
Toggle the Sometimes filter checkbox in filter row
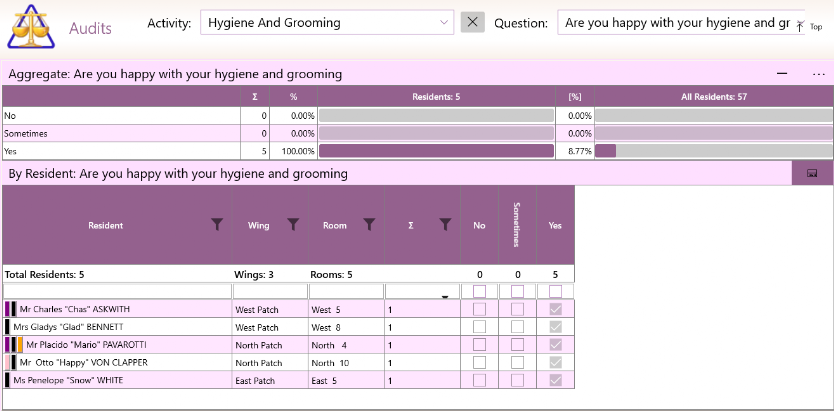tap(518, 291)
